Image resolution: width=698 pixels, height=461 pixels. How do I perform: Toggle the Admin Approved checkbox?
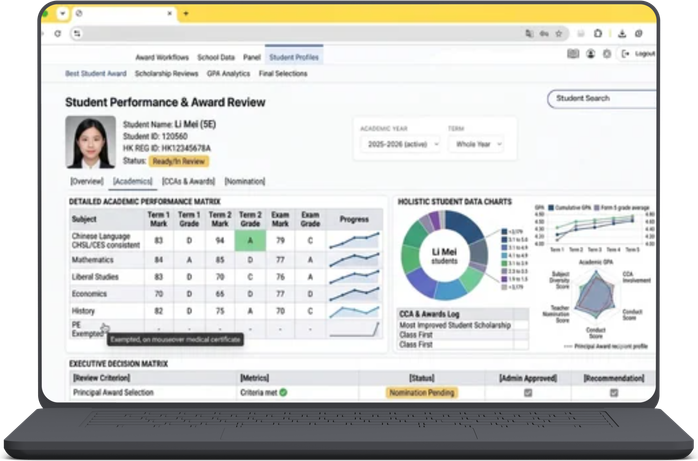coord(528,392)
